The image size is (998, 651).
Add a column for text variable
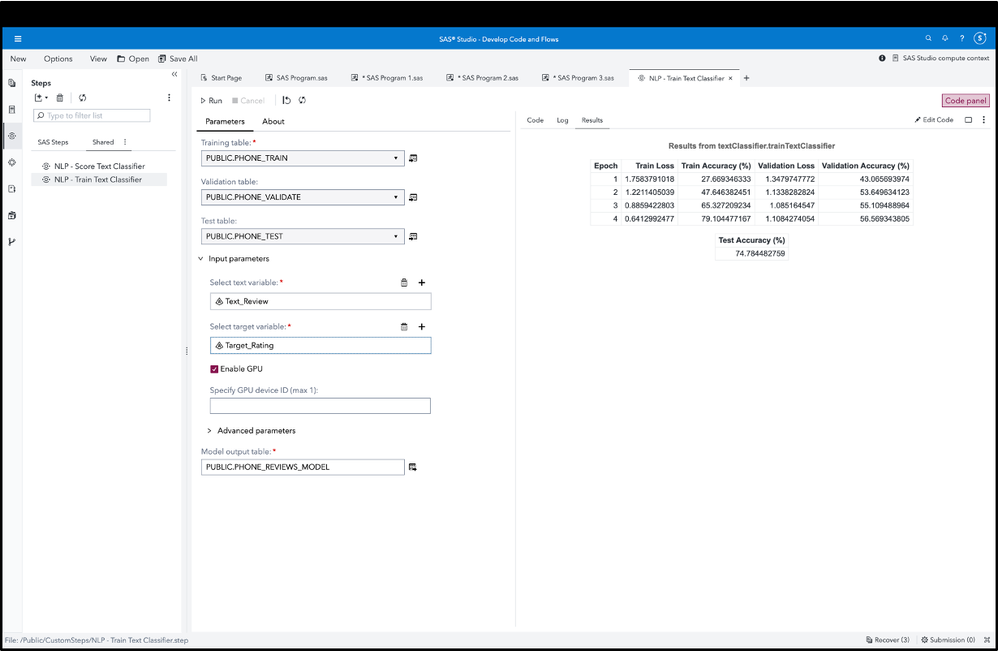coord(421,283)
